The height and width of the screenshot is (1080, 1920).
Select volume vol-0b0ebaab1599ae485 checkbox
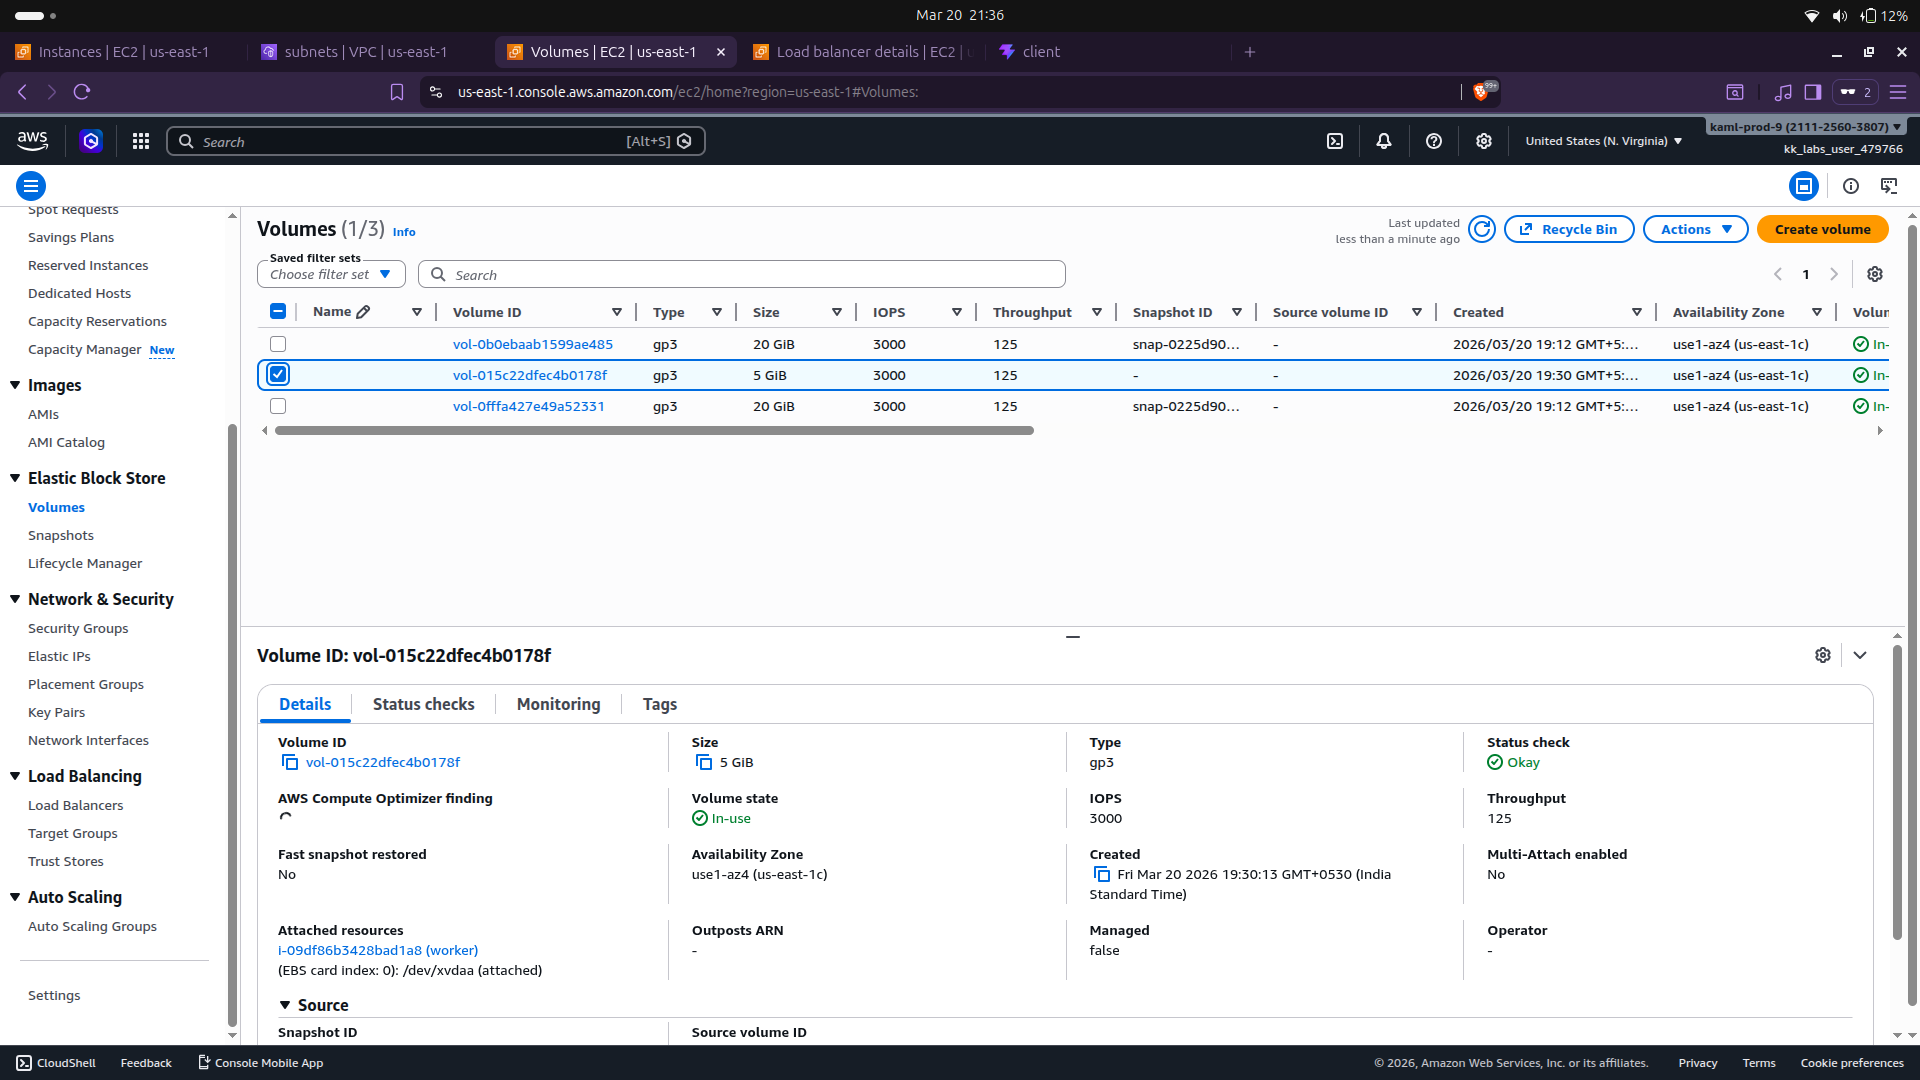click(x=278, y=344)
